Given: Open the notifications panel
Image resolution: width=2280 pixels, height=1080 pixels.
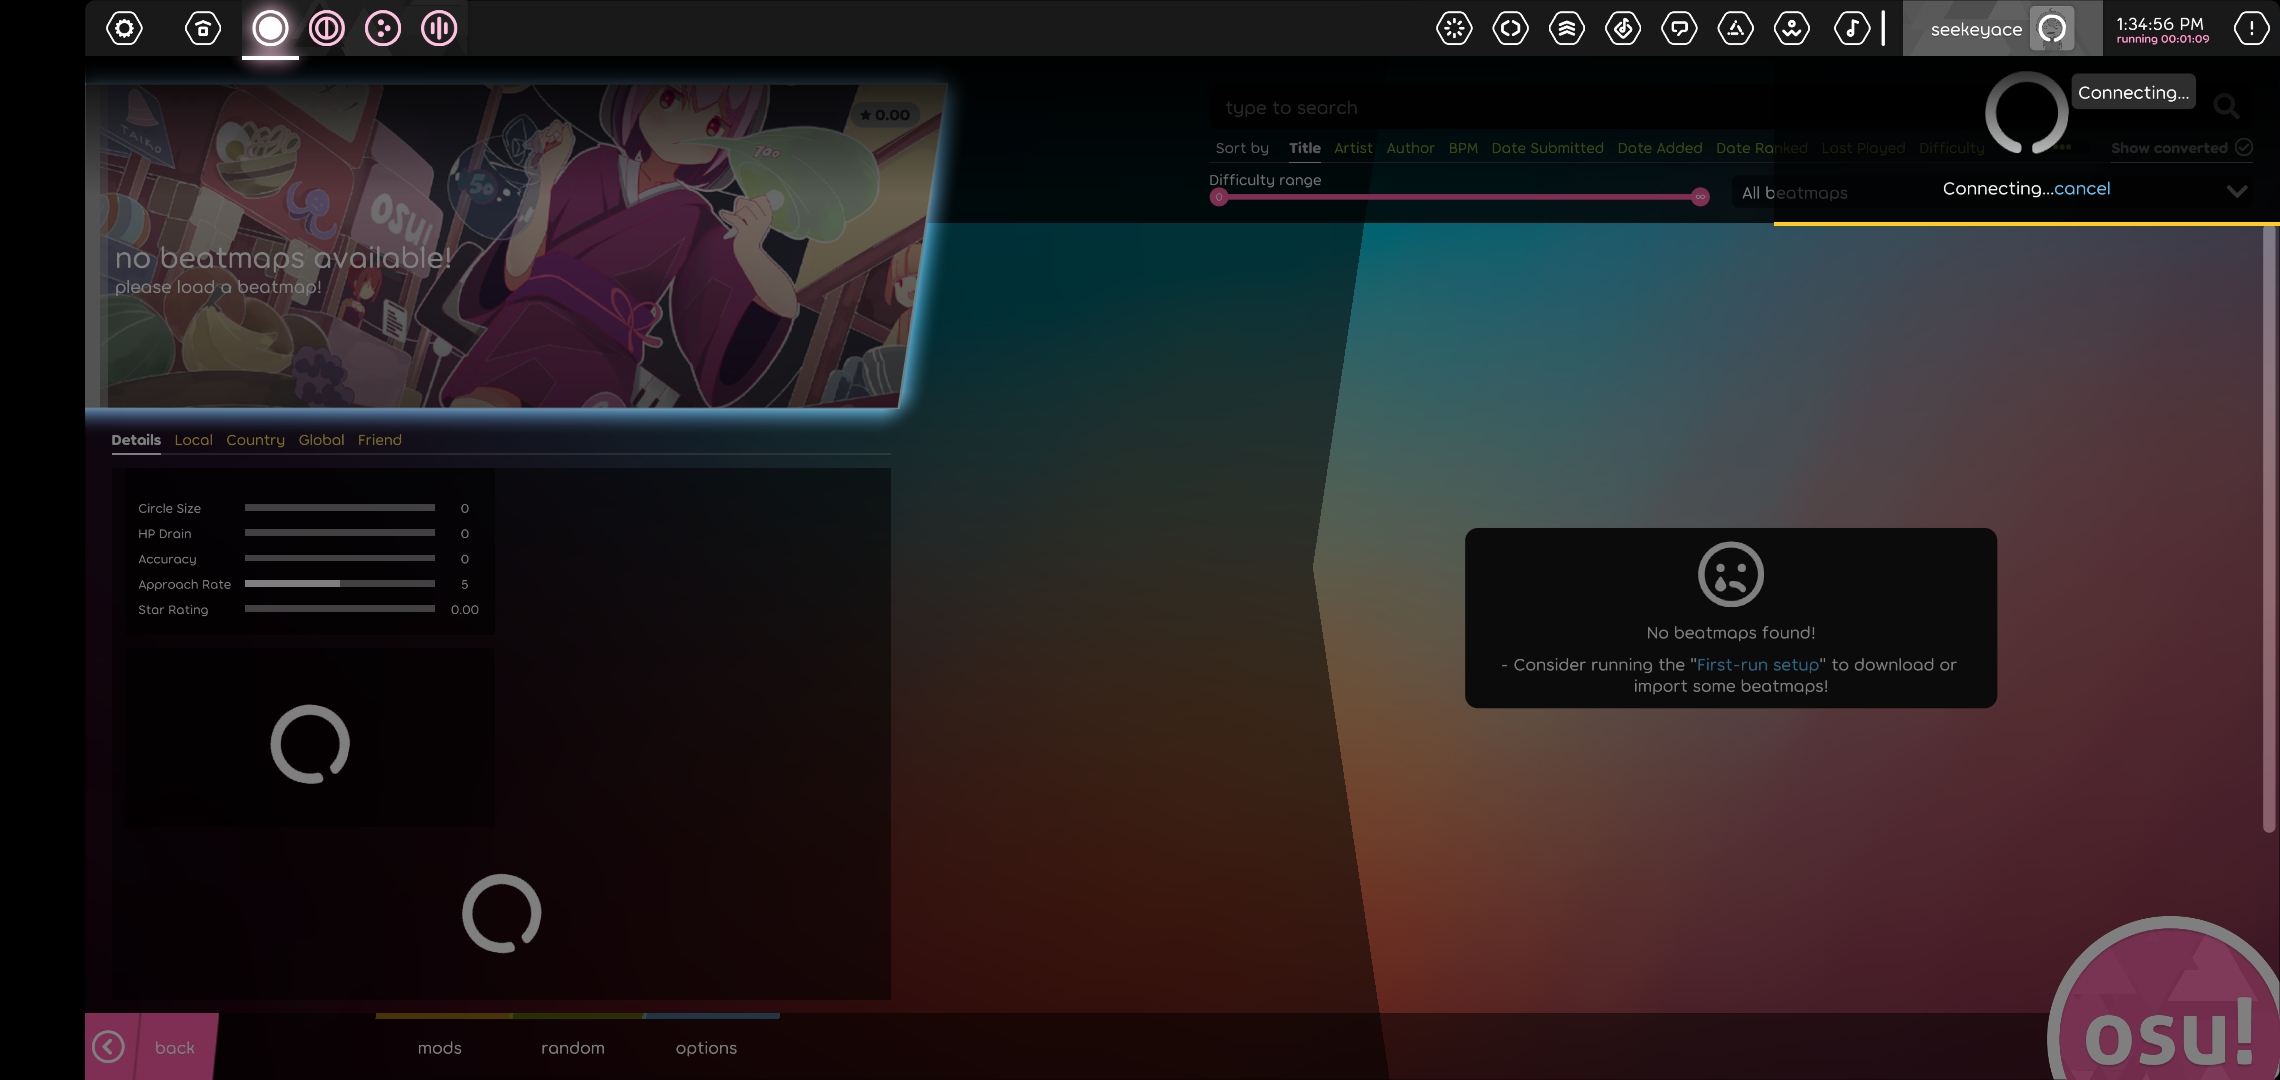Looking at the screenshot, I should point(2250,28).
